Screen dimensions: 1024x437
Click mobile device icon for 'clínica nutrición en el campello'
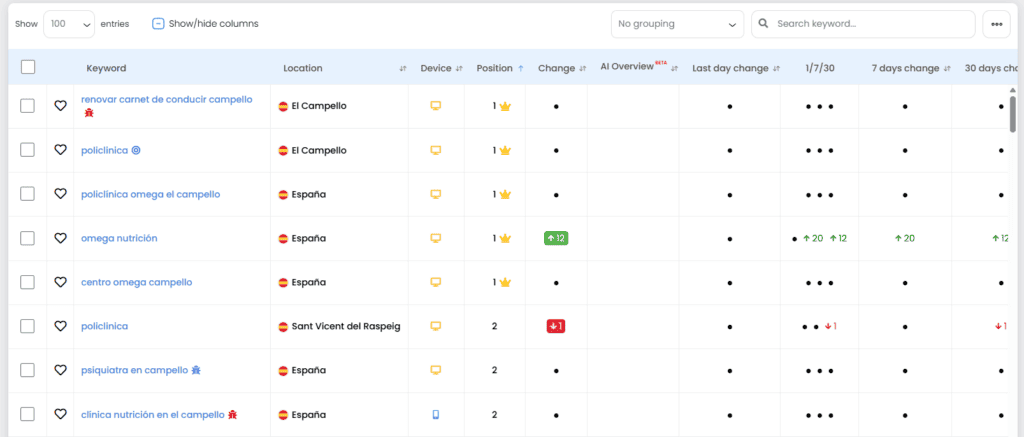click(435, 414)
